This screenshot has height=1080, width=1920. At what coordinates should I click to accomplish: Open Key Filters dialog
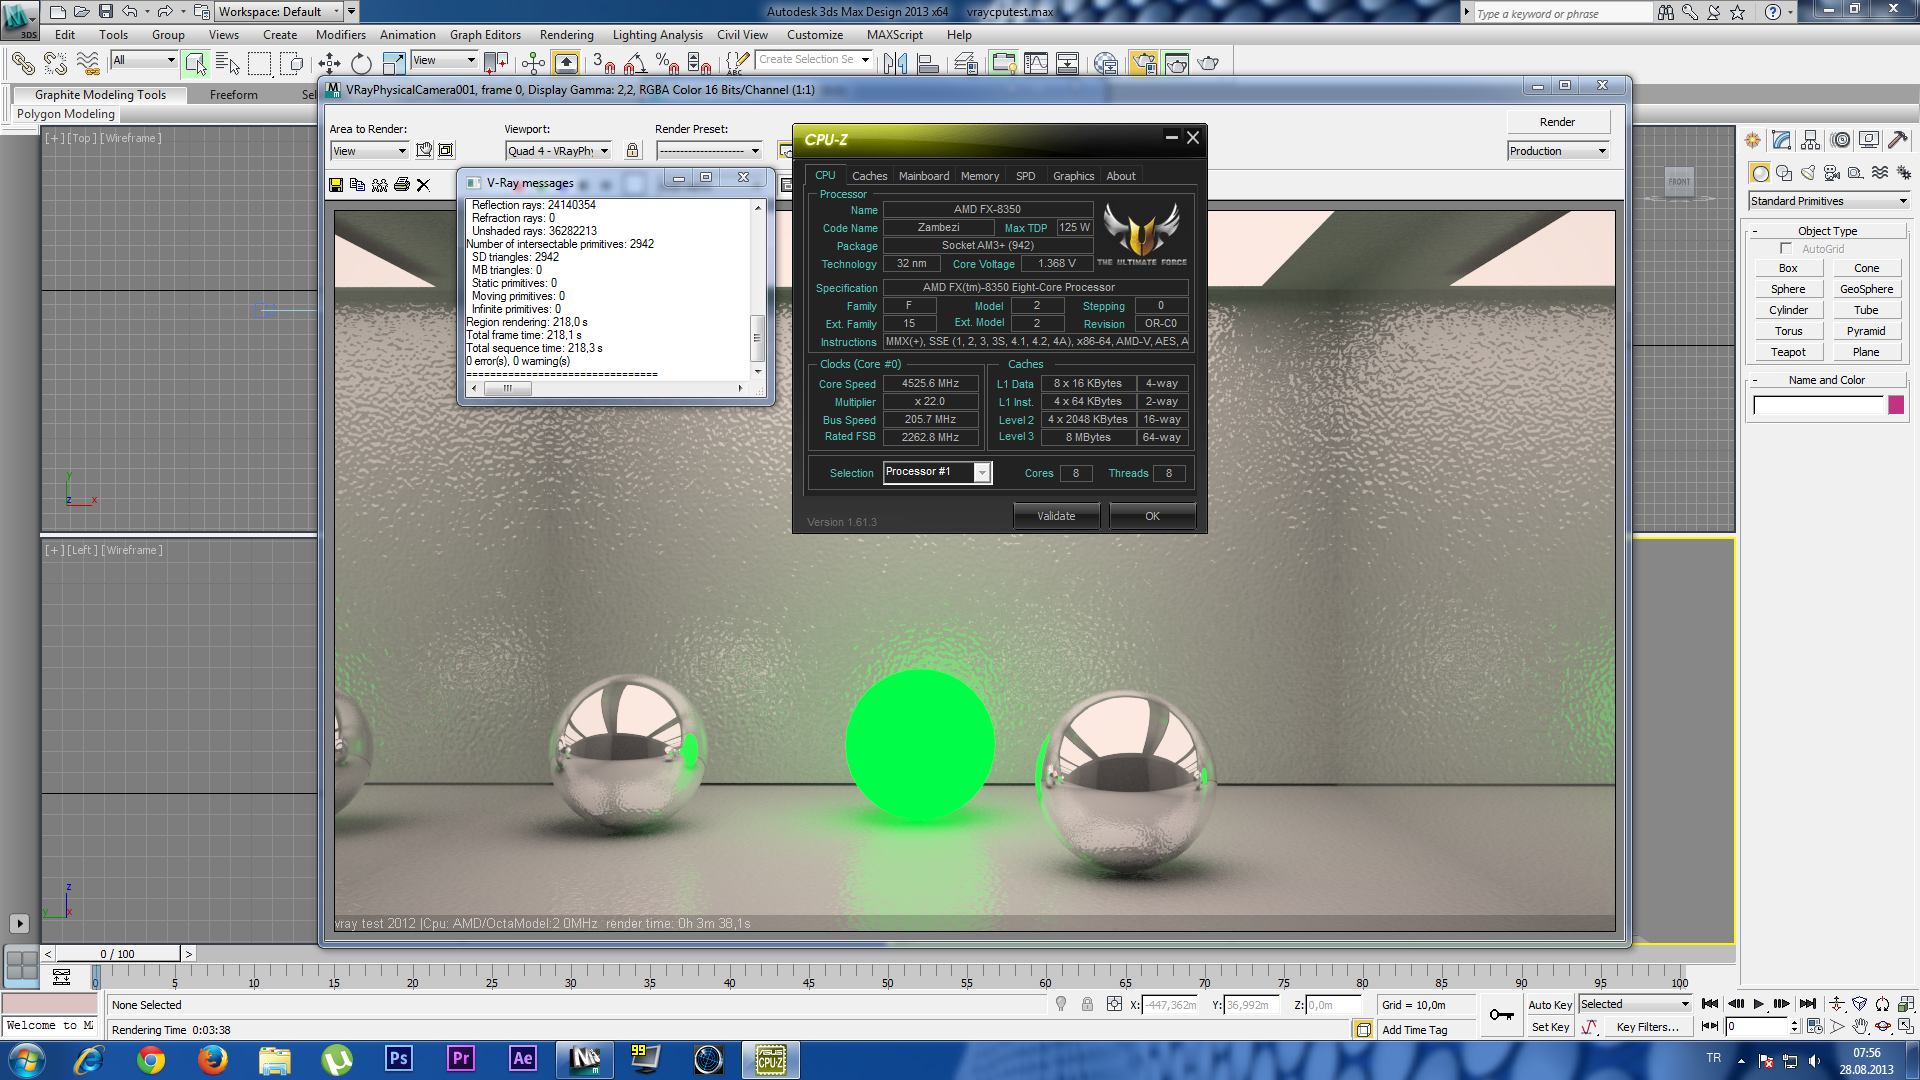tap(1647, 1027)
